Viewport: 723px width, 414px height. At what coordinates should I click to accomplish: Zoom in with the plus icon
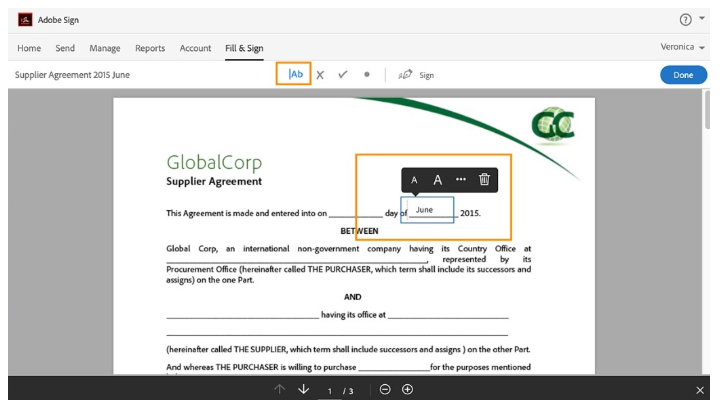coord(407,389)
